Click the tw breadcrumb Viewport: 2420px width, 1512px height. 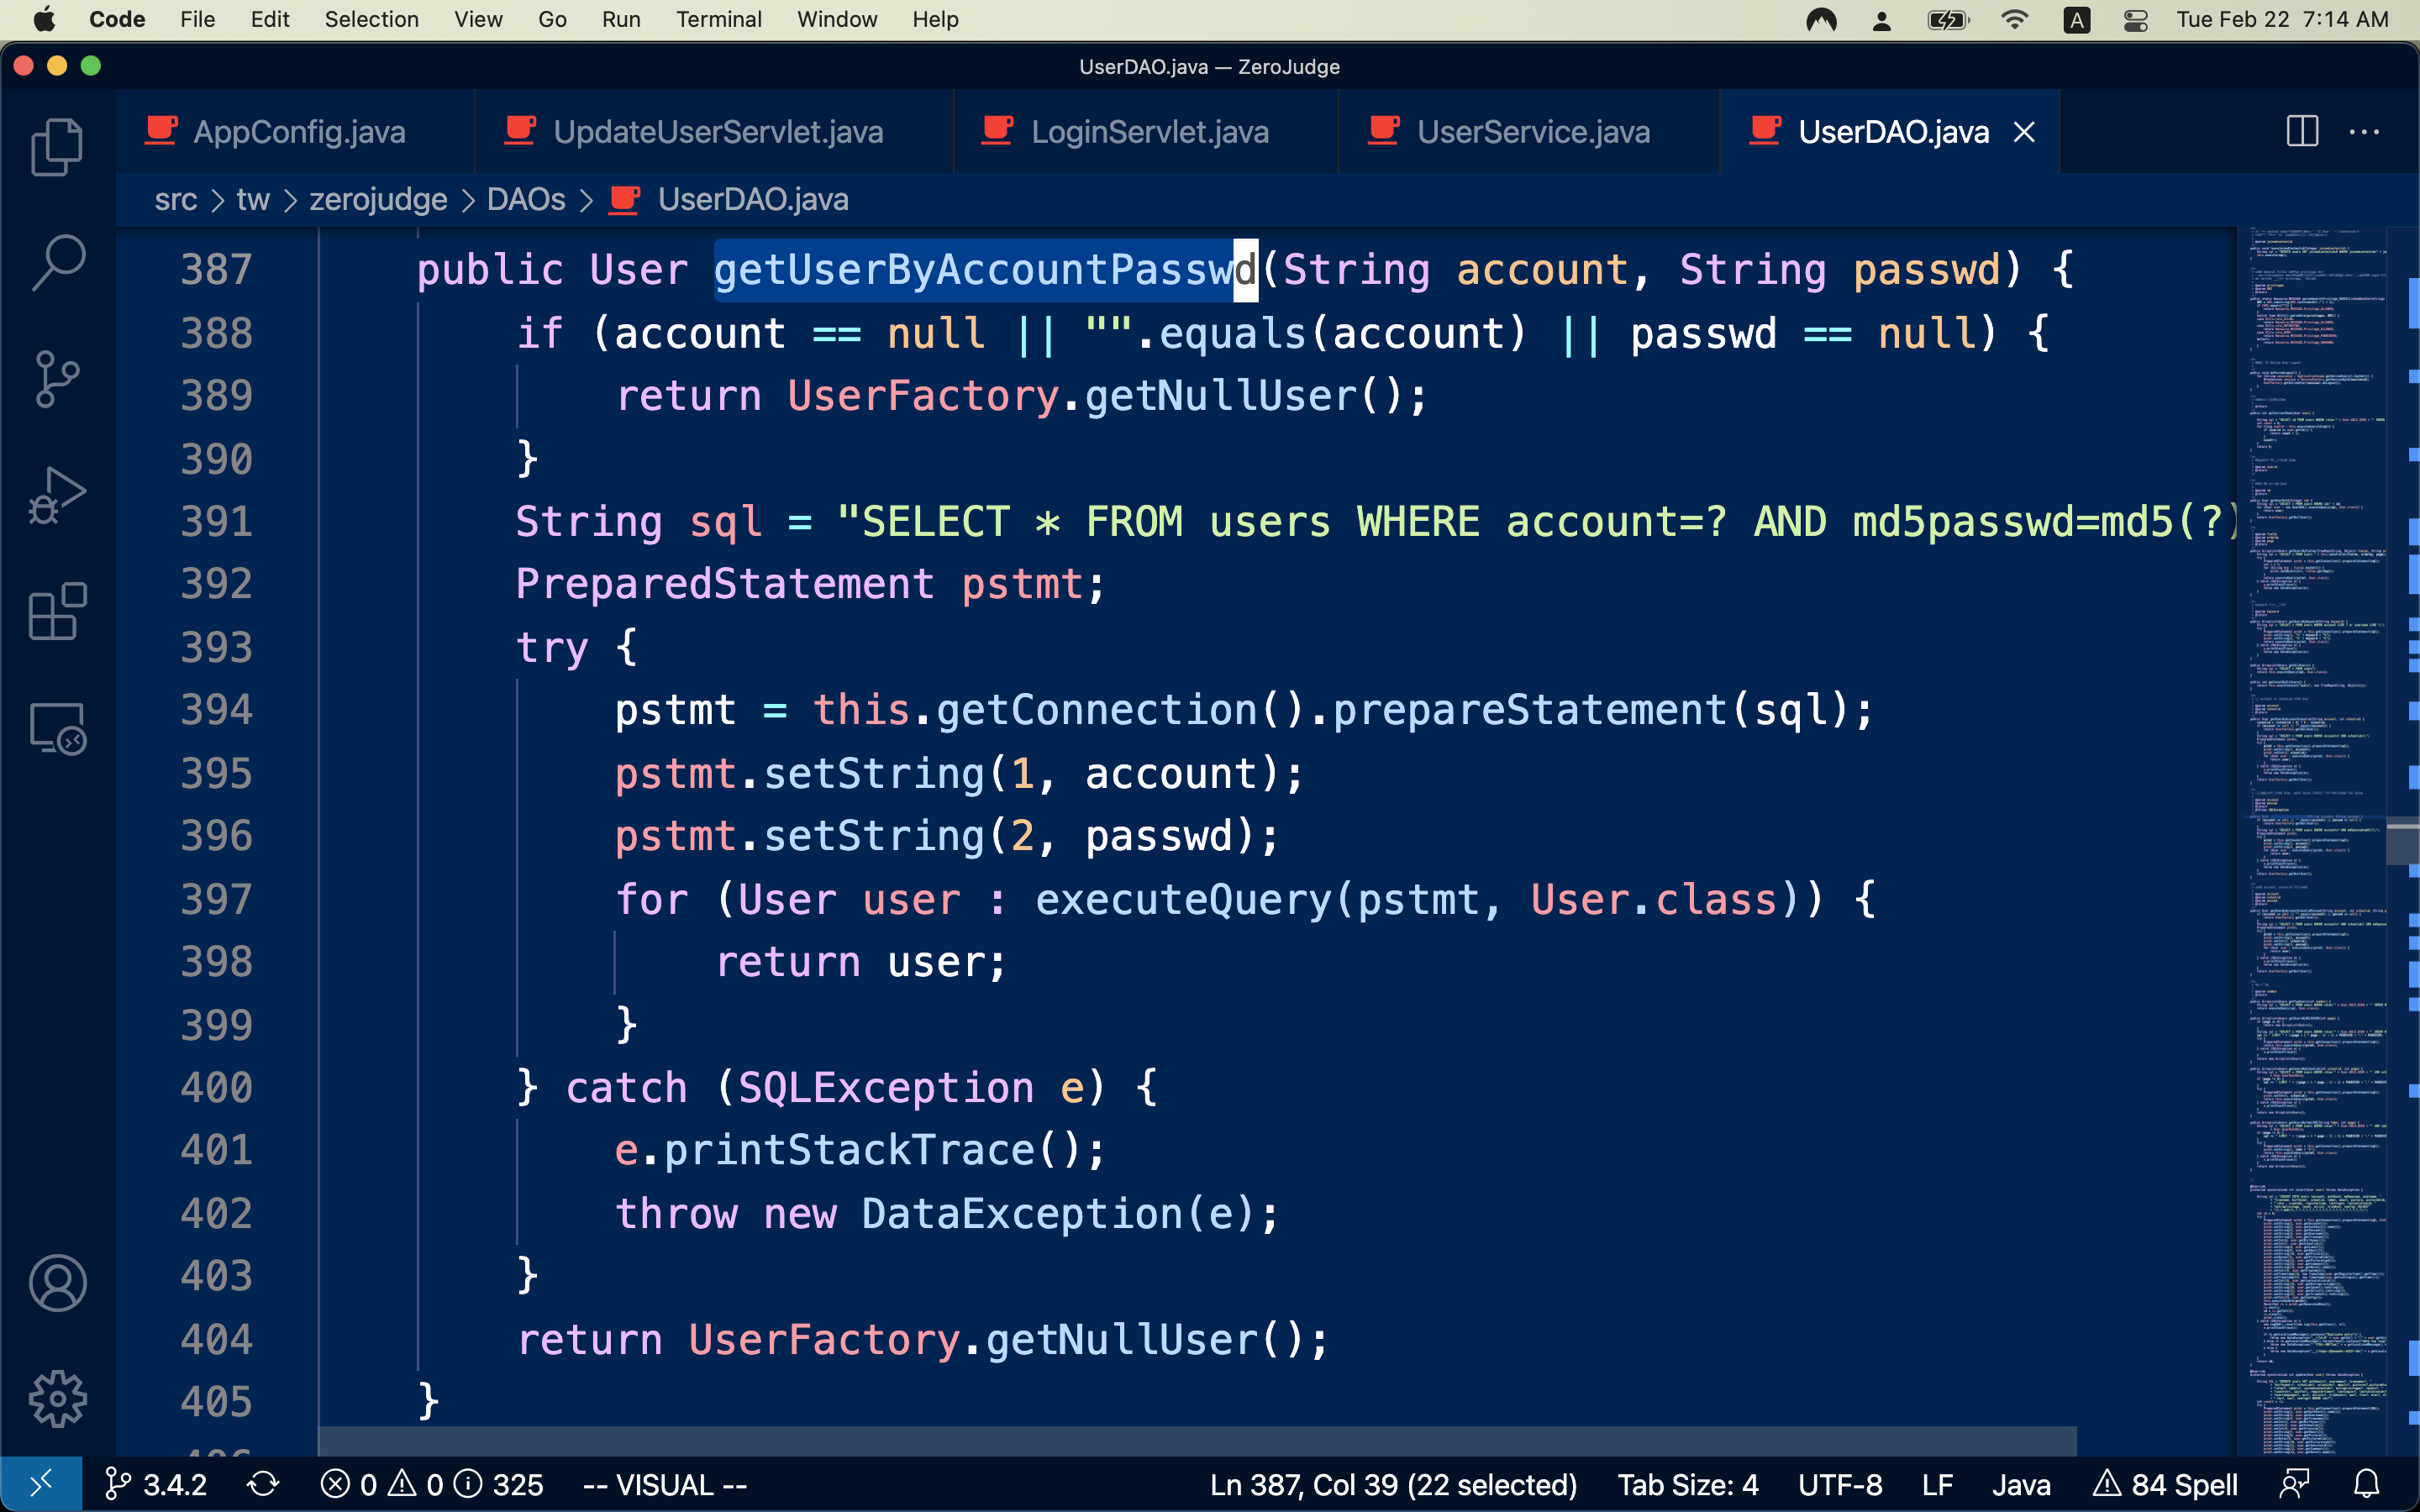pos(253,199)
